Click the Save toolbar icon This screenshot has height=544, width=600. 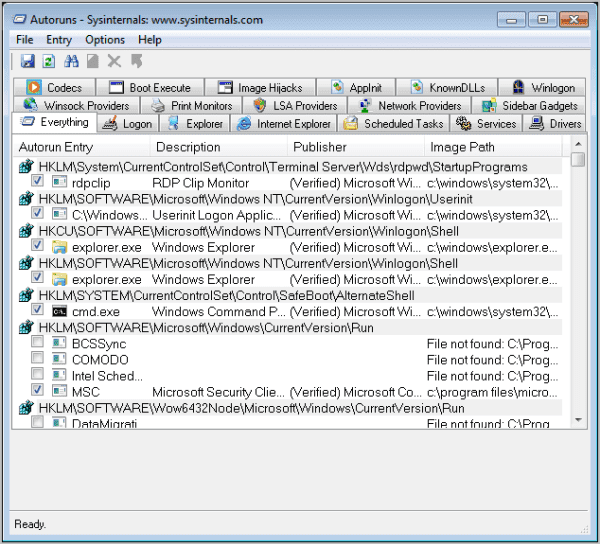tap(28, 61)
